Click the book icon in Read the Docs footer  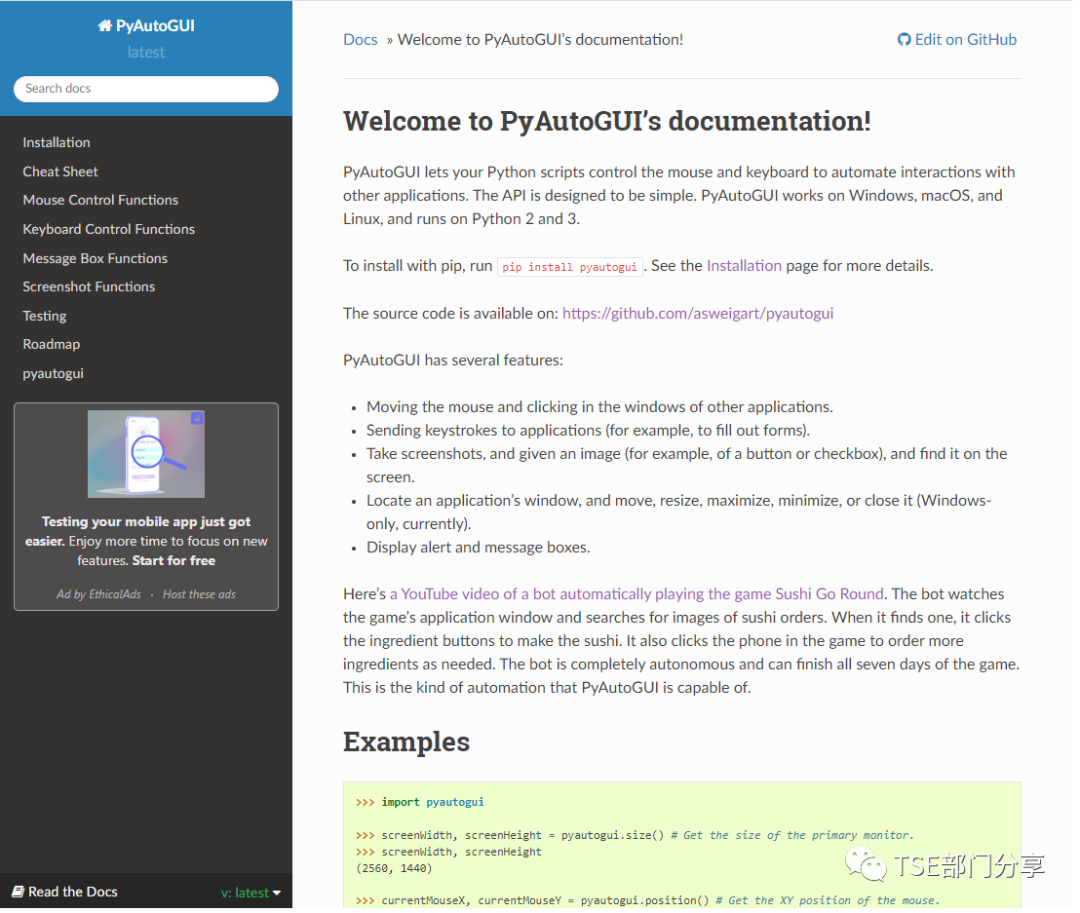pos(18,891)
